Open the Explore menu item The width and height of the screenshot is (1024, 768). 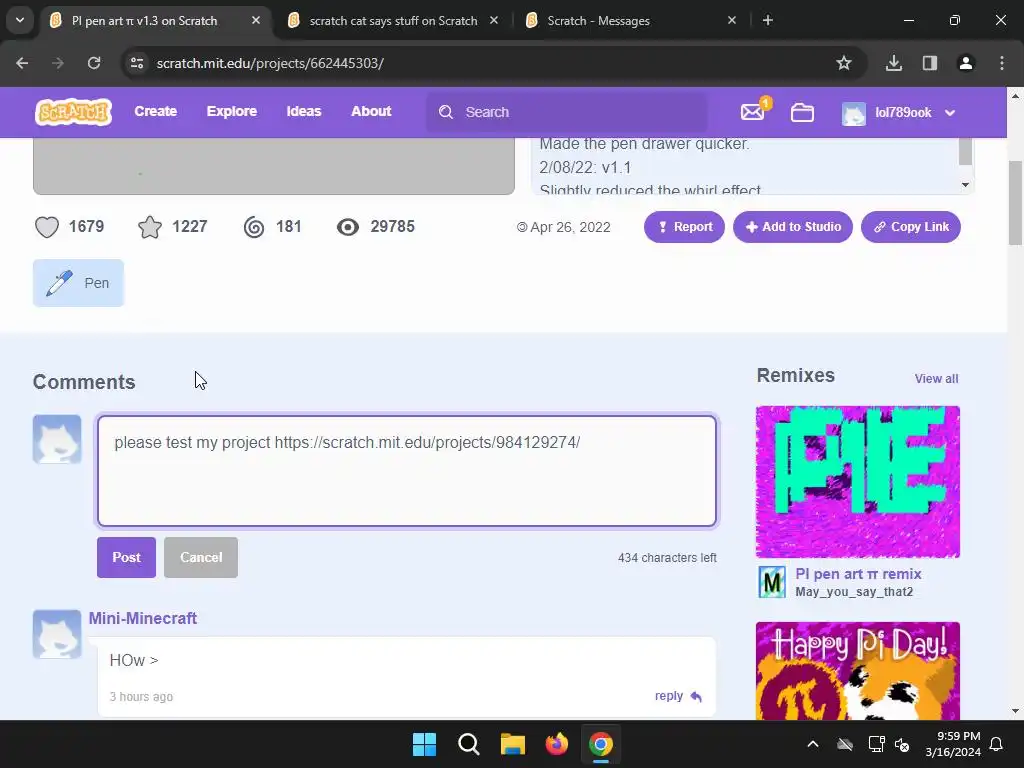click(232, 112)
